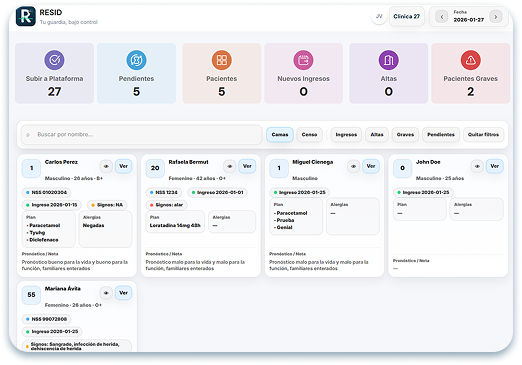Focus the Buscar por nombre search field
The height and width of the screenshot is (365, 522).
tap(142, 135)
